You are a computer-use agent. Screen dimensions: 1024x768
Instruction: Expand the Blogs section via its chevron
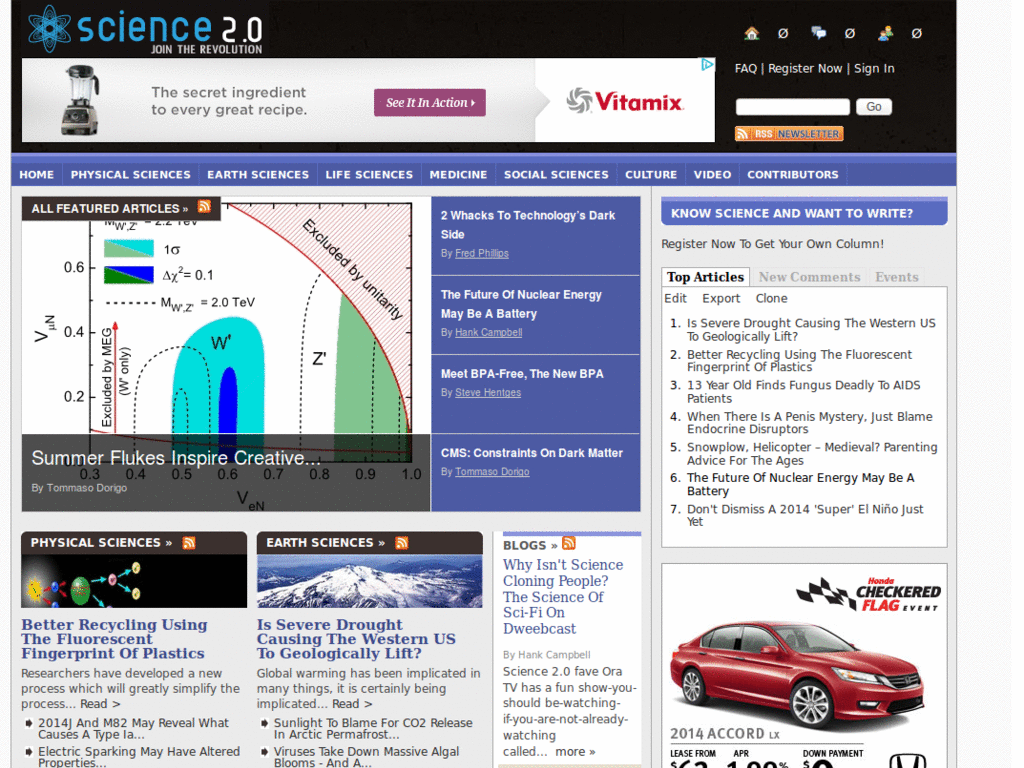coord(552,544)
